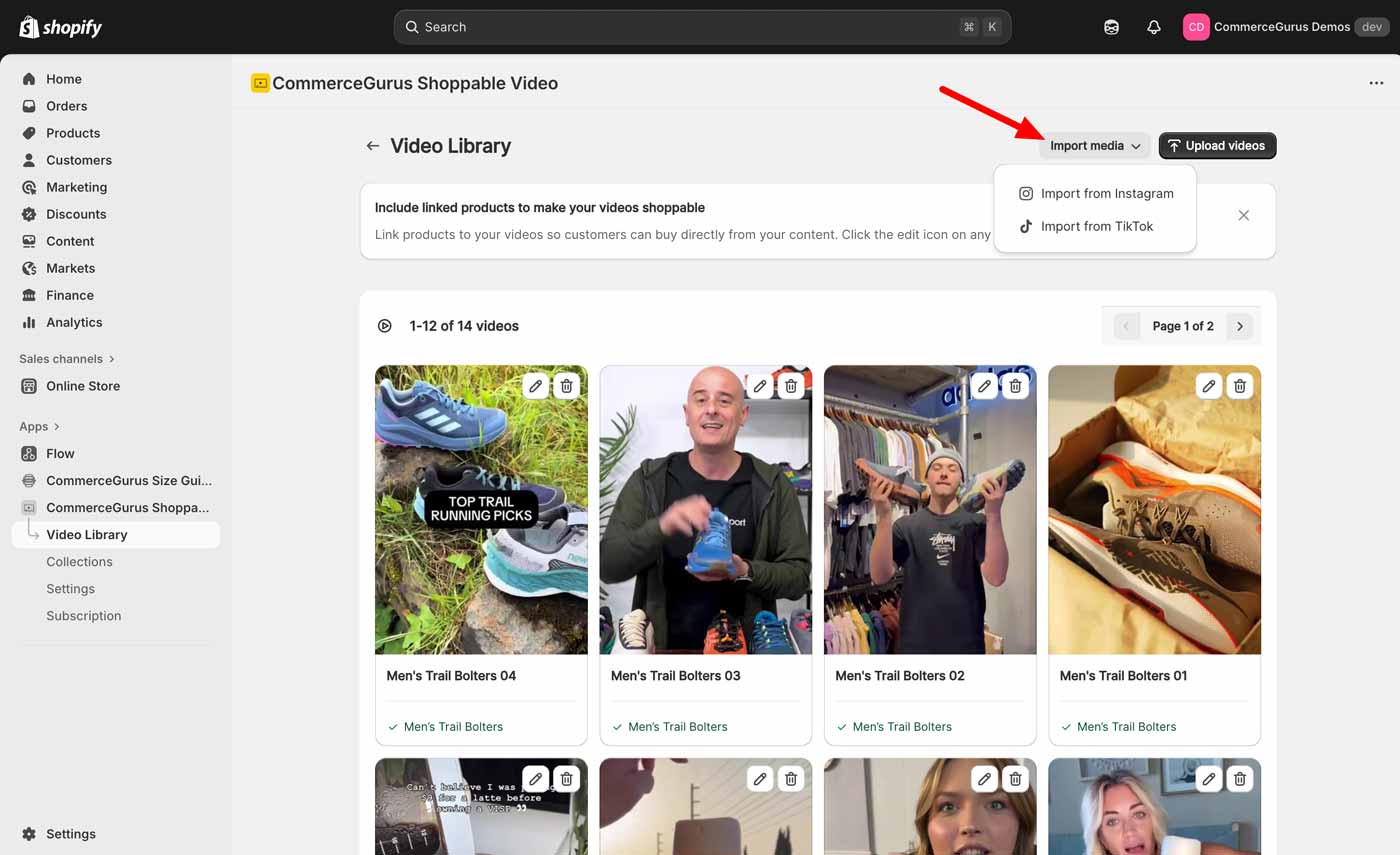
Task: Open the three-dot more actions menu
Action: point(1376,83)
